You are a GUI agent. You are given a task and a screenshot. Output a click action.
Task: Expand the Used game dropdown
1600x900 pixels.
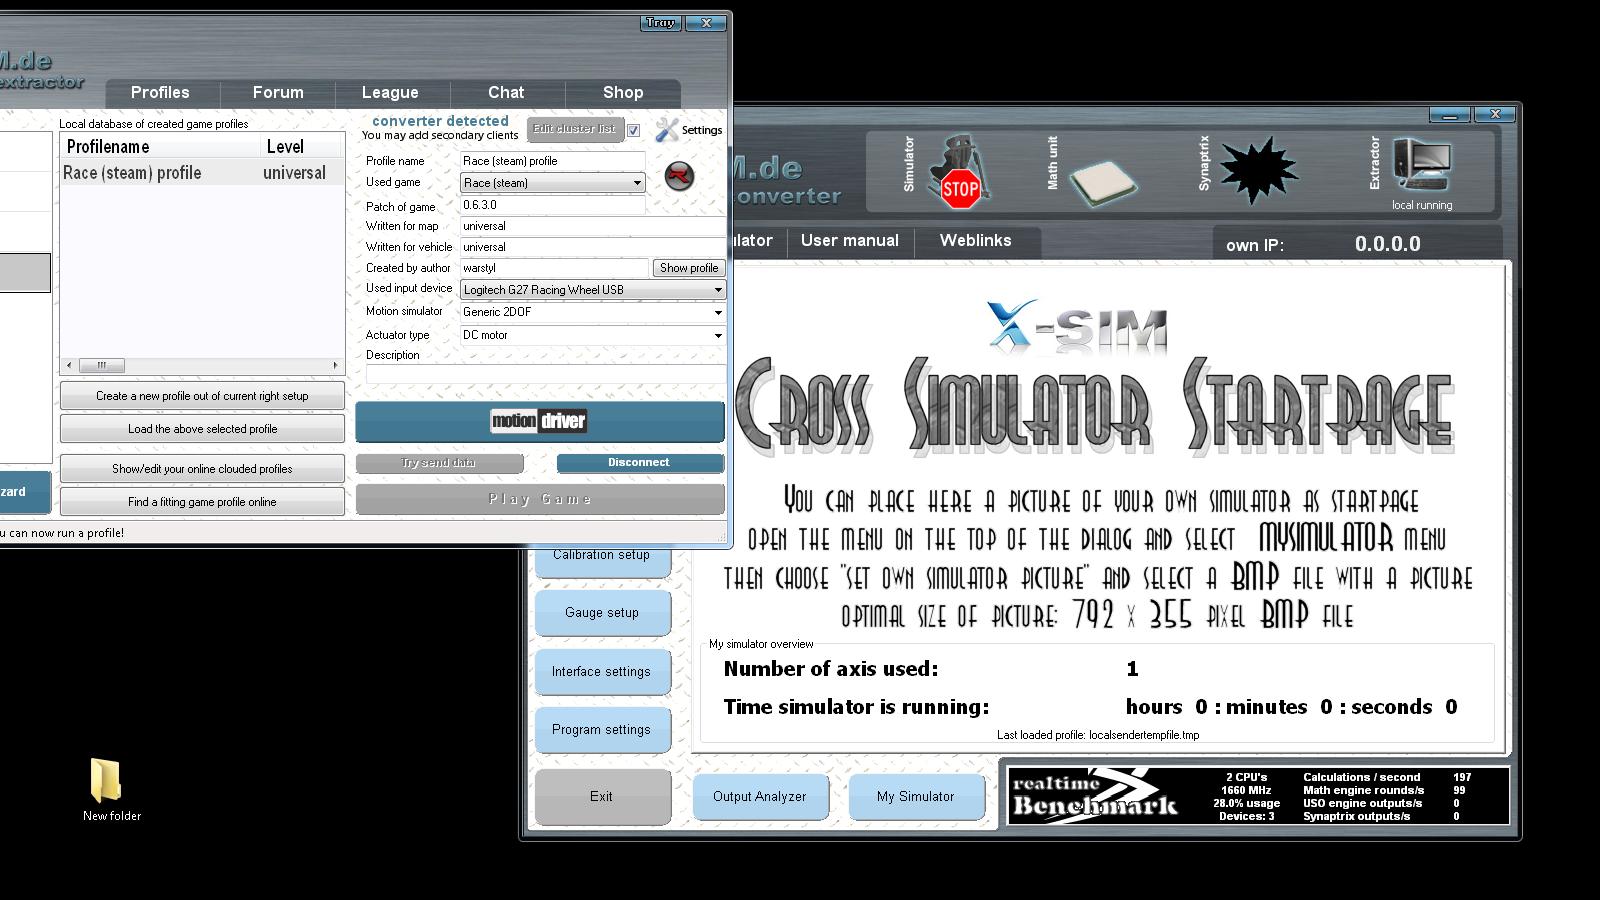(637, 183)
